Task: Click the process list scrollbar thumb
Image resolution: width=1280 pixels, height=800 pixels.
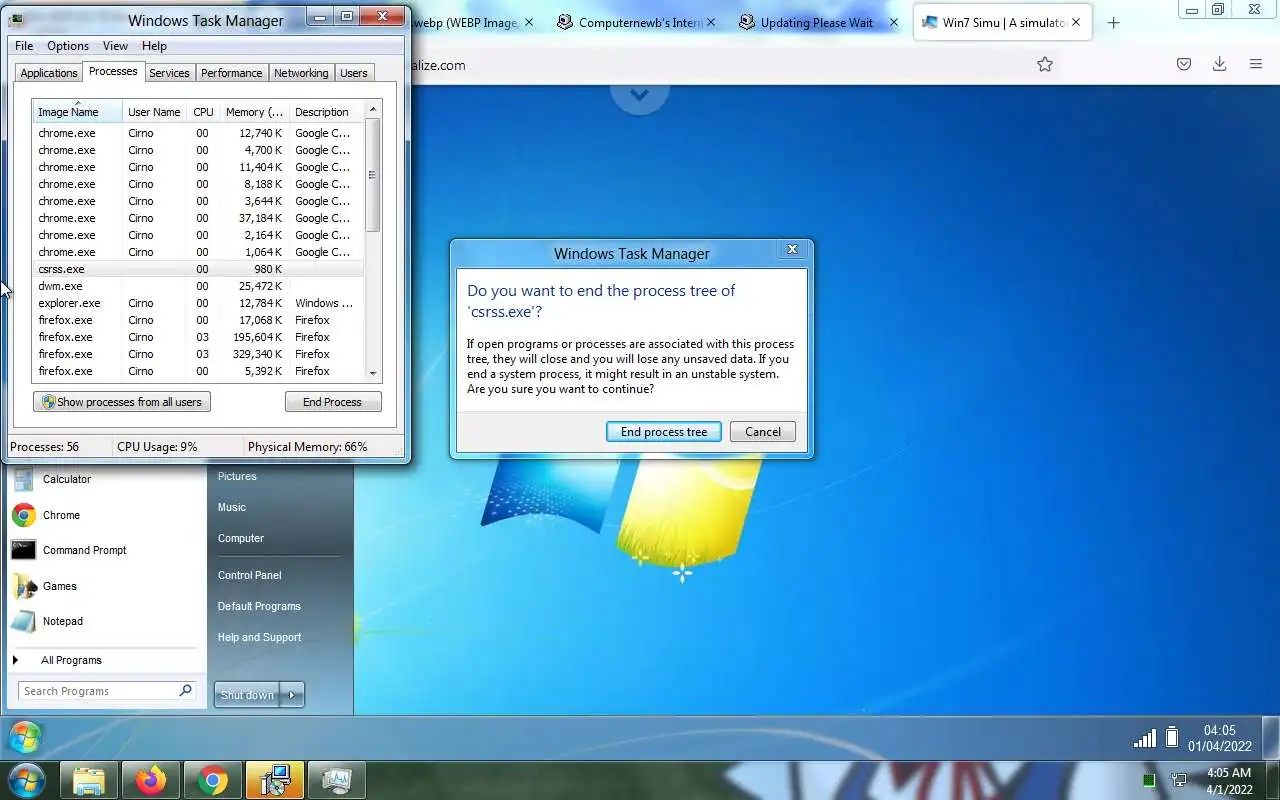Action: pyautogui.click(x=373, y=175)
